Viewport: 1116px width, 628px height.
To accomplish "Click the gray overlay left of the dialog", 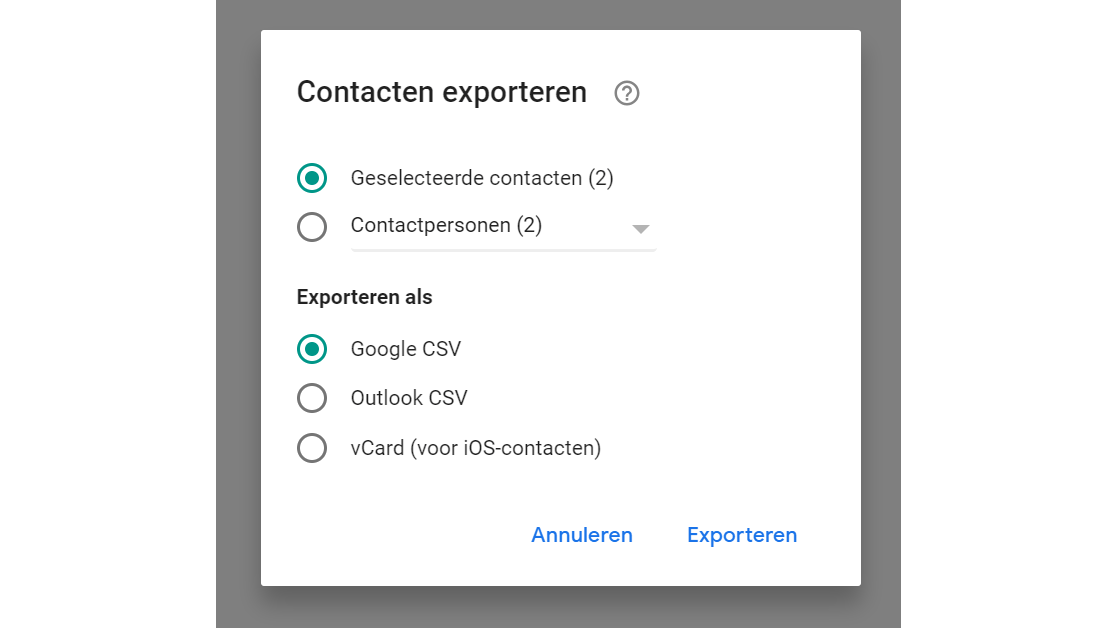I will pyautogui.click(x=238, y=314).
